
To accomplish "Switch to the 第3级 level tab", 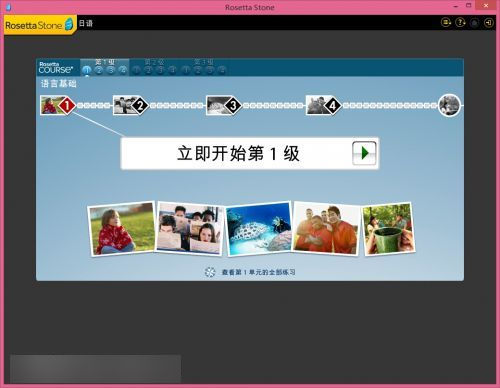I will point(204,62).
